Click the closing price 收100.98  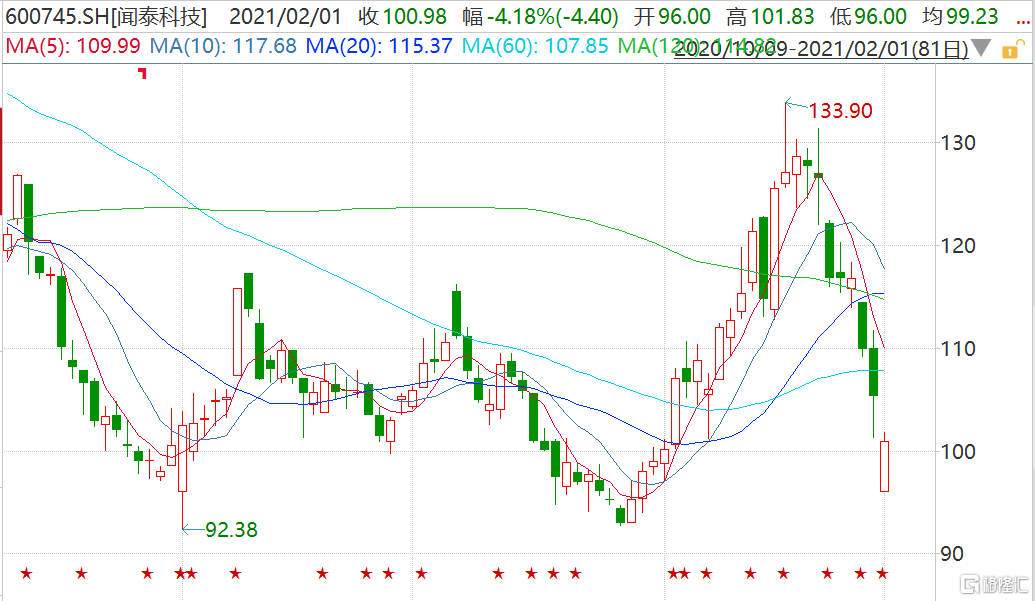pos(403,16)
